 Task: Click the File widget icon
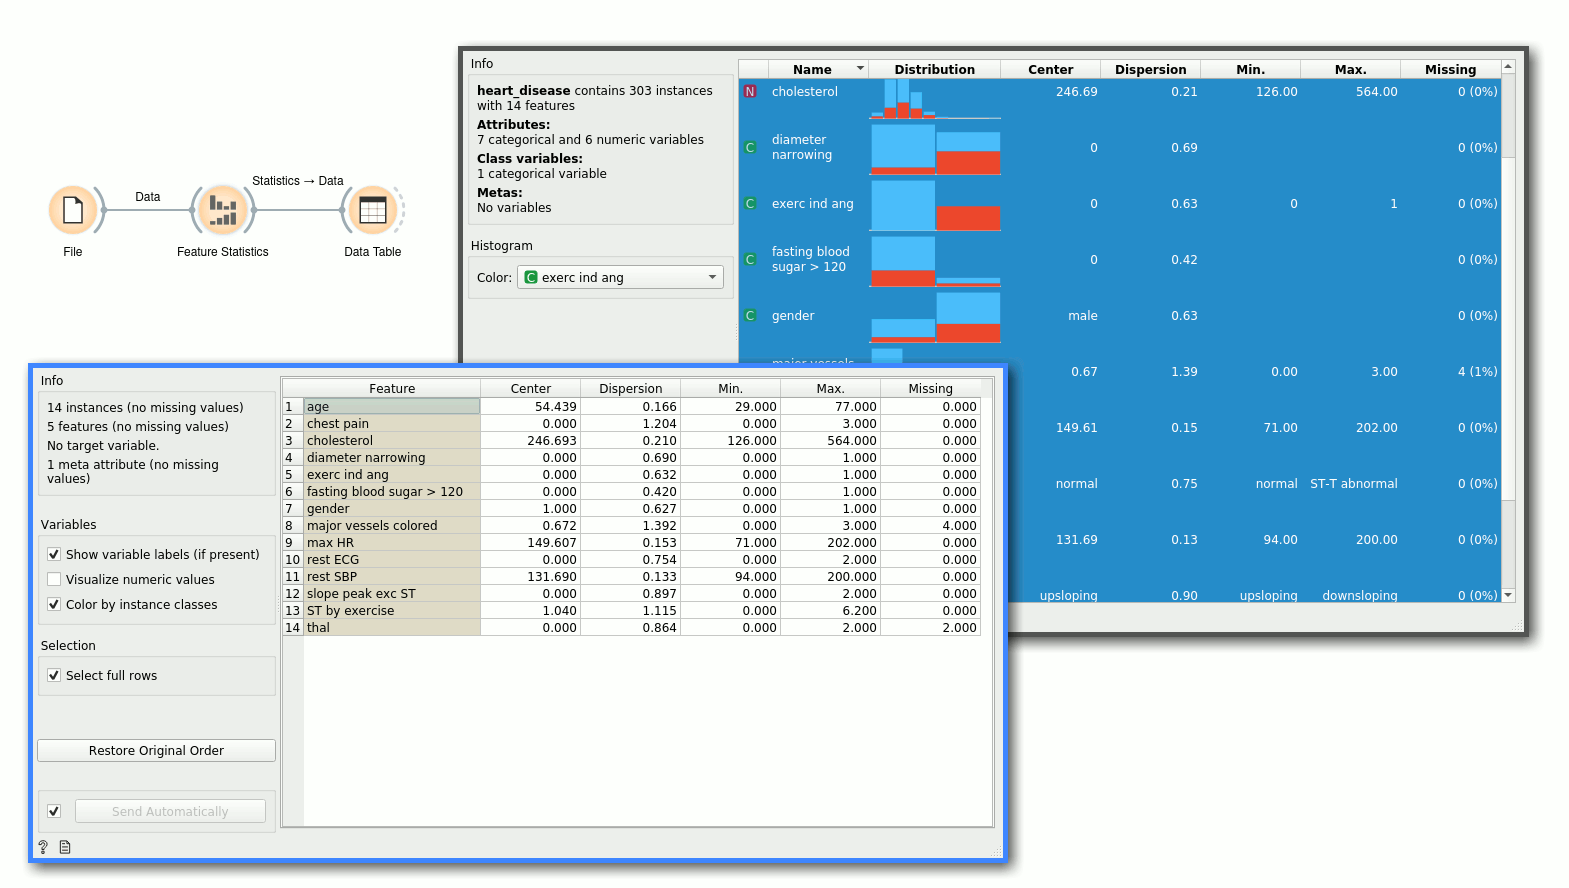tap(73, 210)
